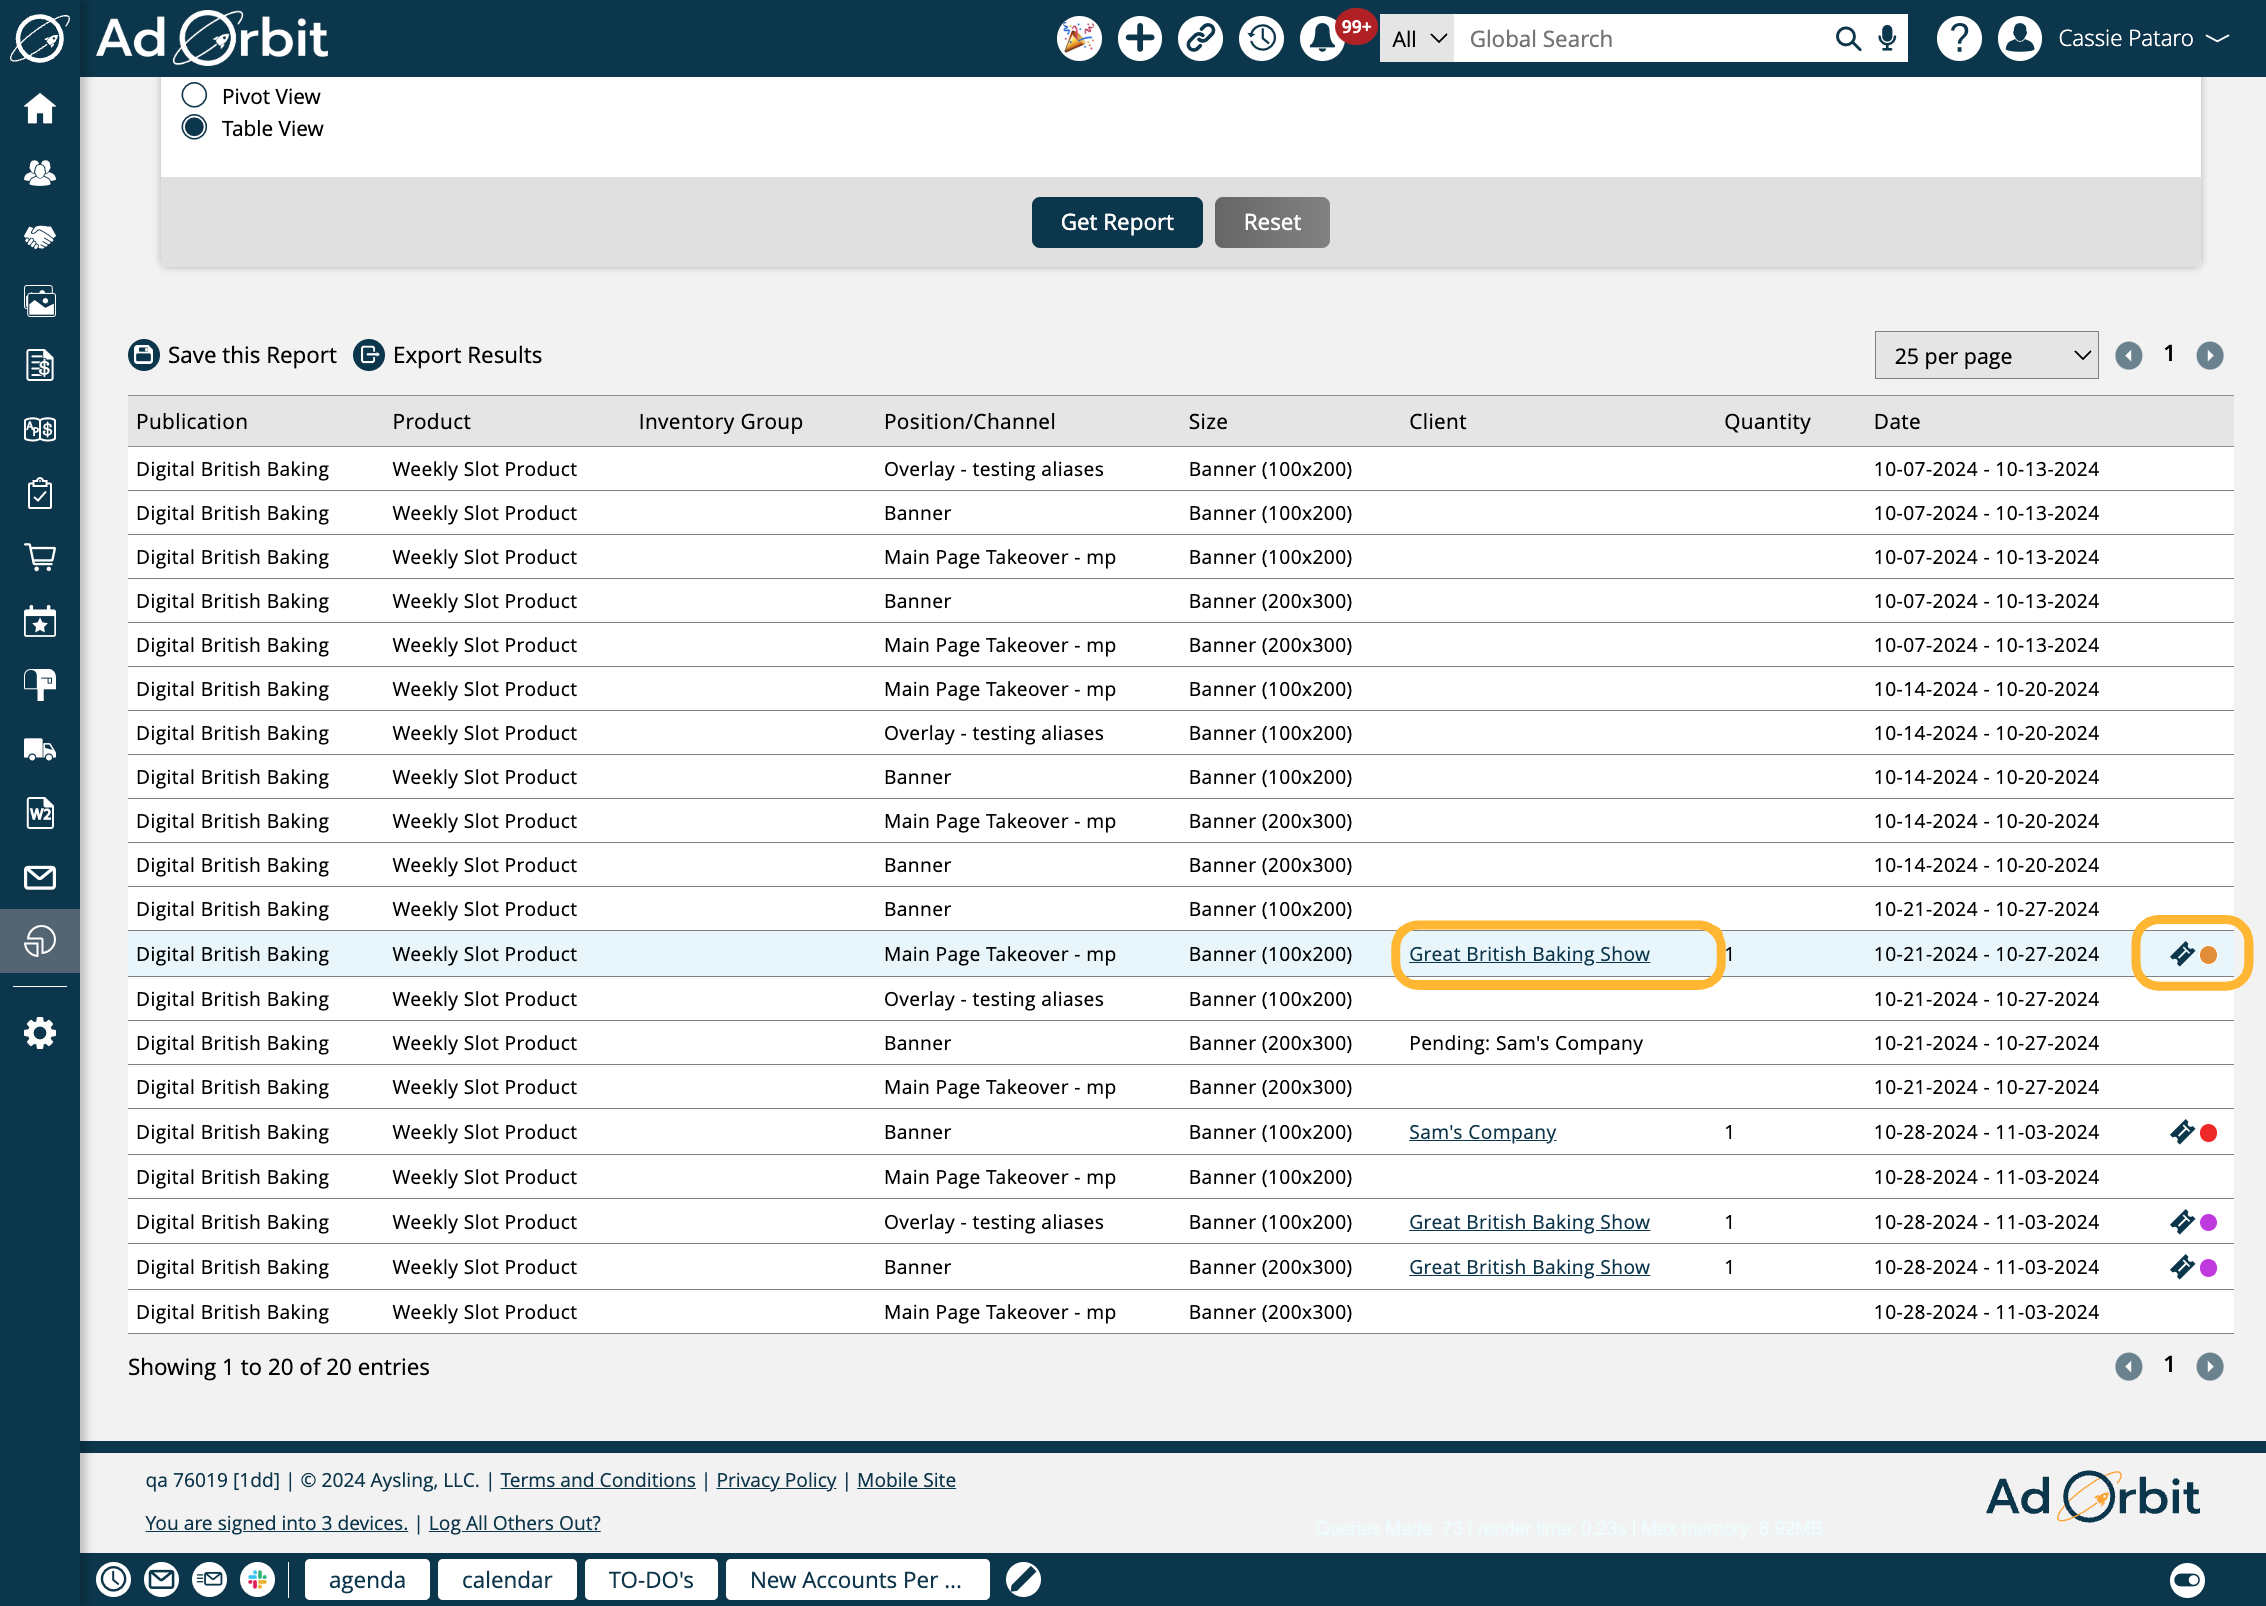Open the recent history clock icon

pyautogui.click(x=1261, y=39)
